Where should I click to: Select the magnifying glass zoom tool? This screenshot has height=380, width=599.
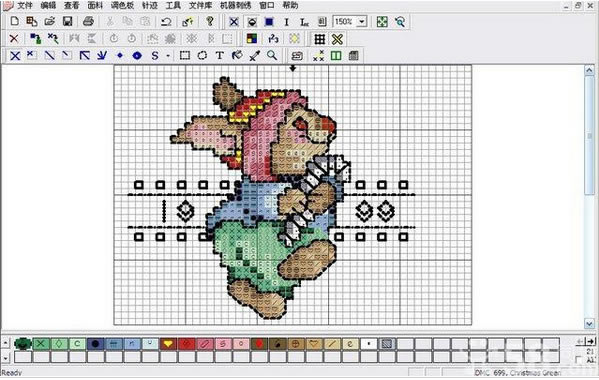click(x=272, y=56)
